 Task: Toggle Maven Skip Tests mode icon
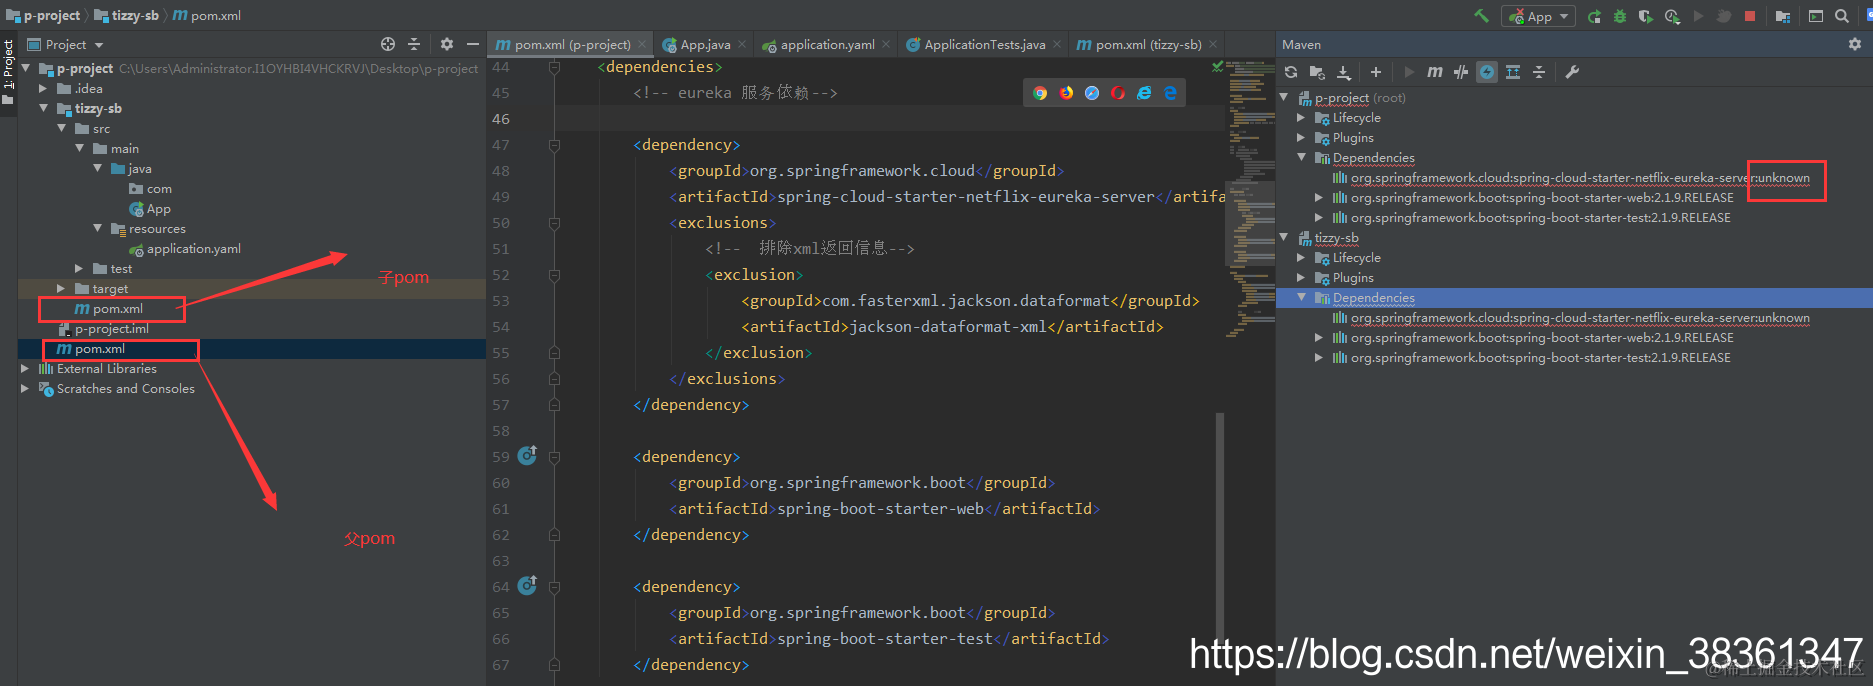pyautogui.click(x=1461, y=72)
